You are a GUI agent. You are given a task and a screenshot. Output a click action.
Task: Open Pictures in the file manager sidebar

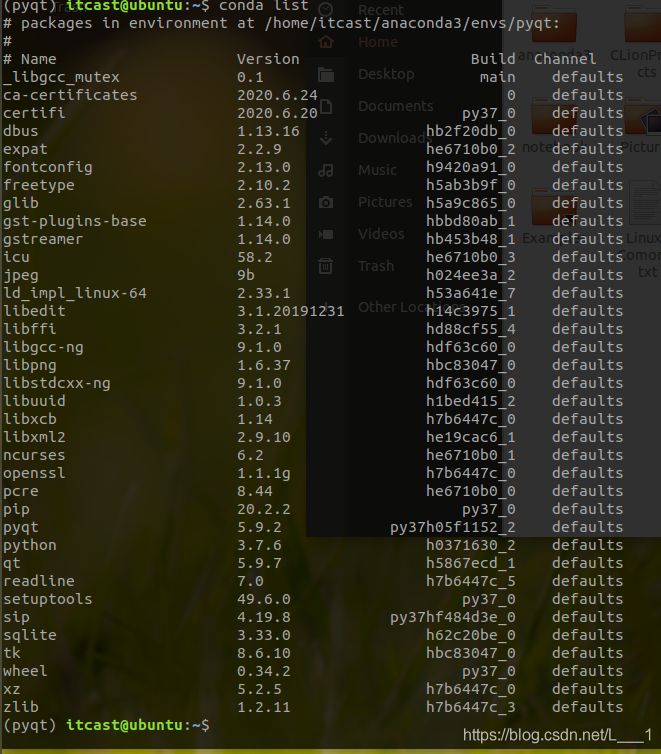(x=385, y=202)
